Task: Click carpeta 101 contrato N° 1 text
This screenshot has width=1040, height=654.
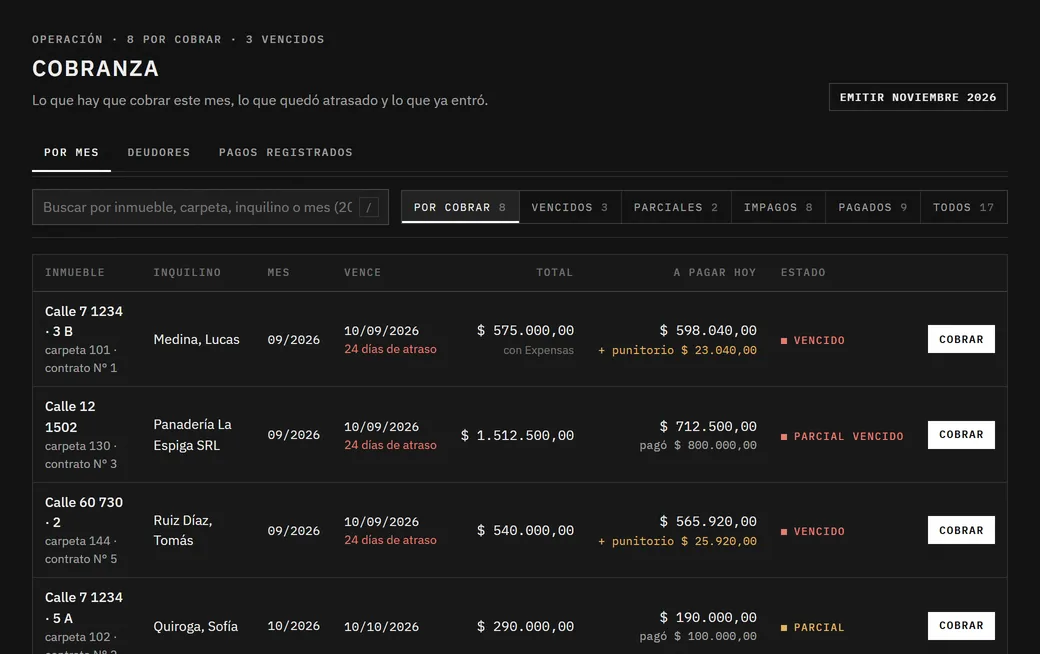Action: [x=81, y=359]
